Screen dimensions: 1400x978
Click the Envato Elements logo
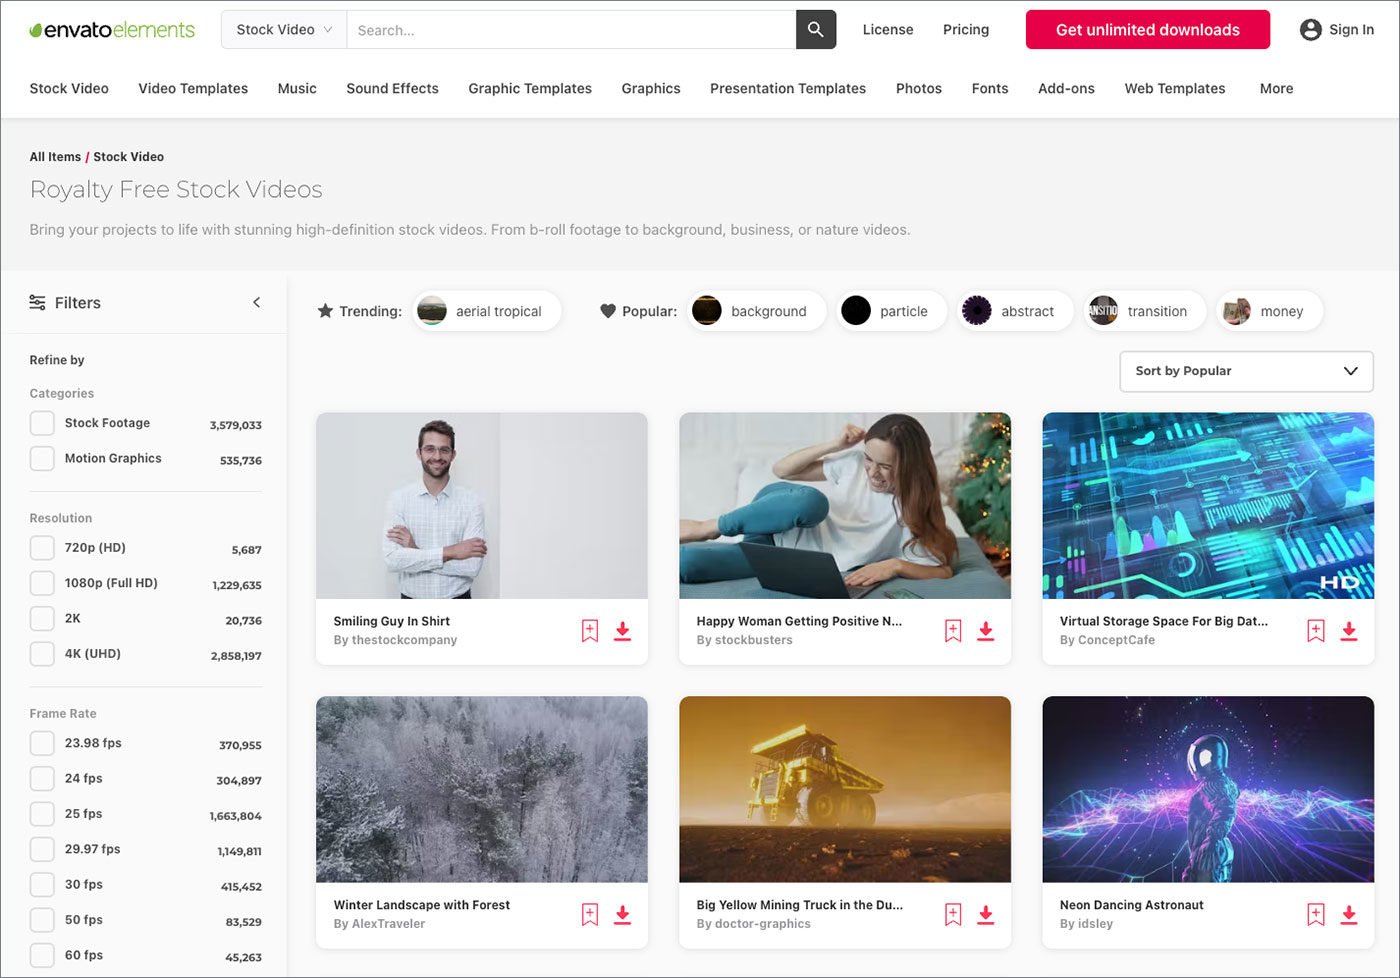click(x=111, y=29)
